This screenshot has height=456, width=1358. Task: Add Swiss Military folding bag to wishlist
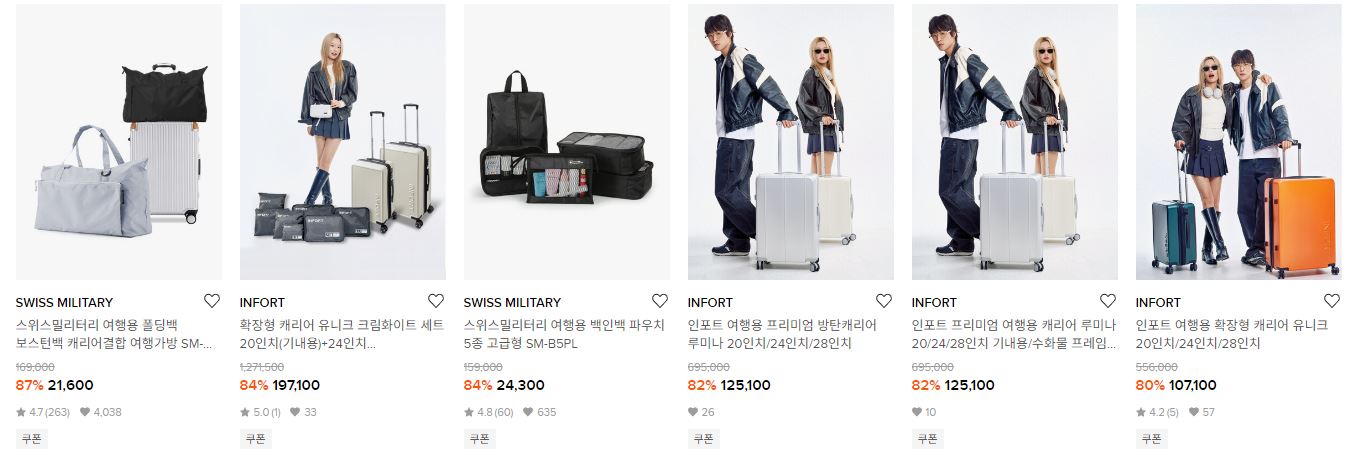pos(212,301)
